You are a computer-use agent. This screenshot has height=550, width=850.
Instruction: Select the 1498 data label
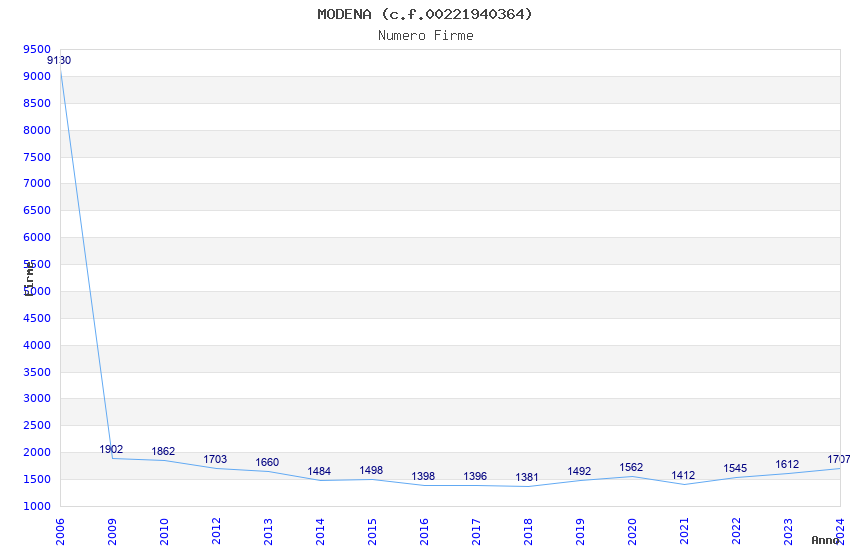(x=371, y=470)
